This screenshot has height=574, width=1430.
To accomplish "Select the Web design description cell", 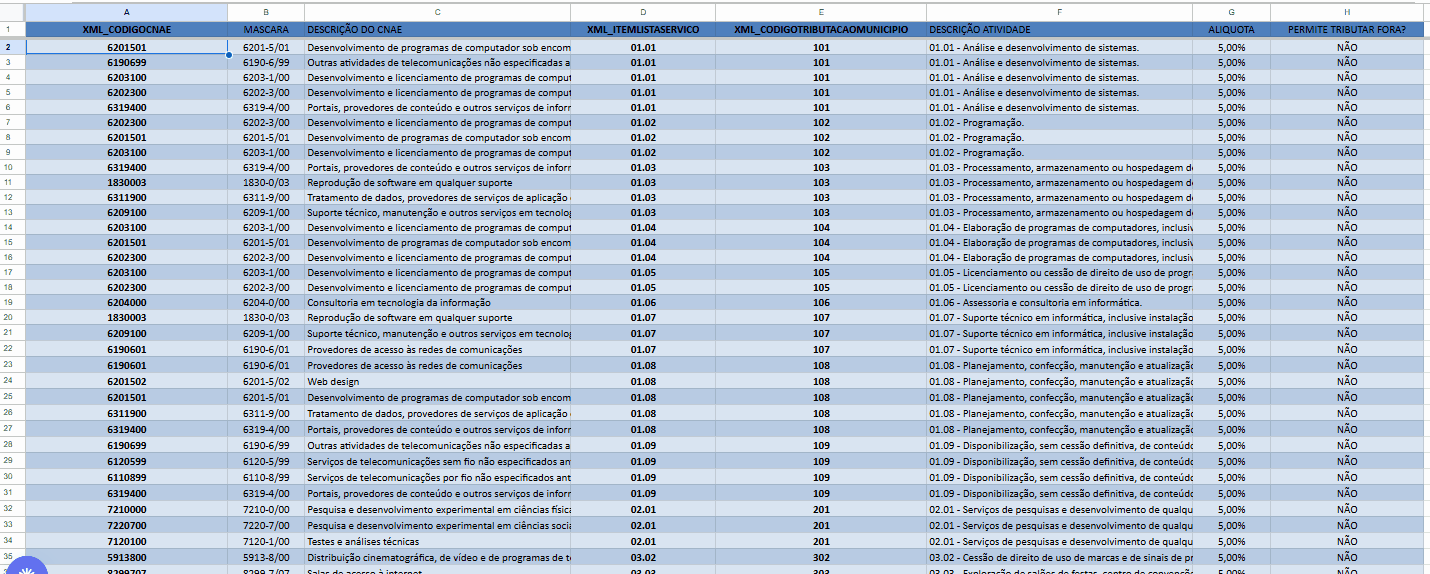I will tap(437, 381).
